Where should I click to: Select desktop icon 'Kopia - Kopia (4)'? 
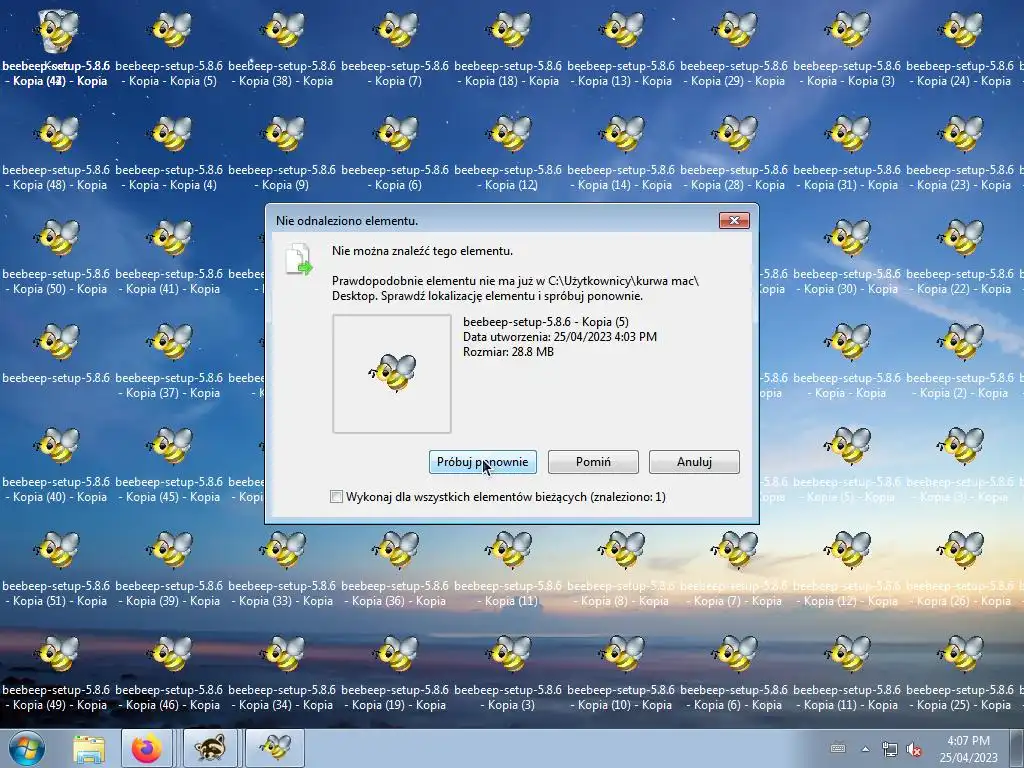169,155
